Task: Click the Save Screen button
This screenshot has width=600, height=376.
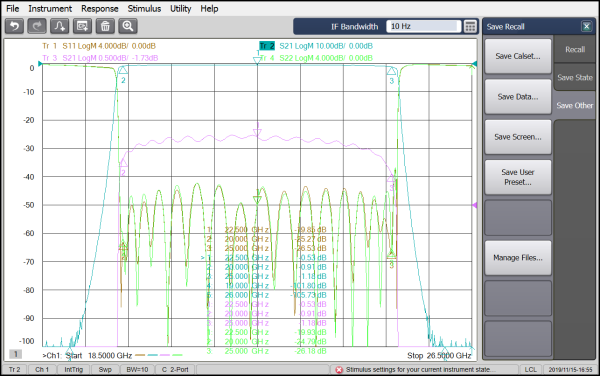Action: (x=518, y=137)
